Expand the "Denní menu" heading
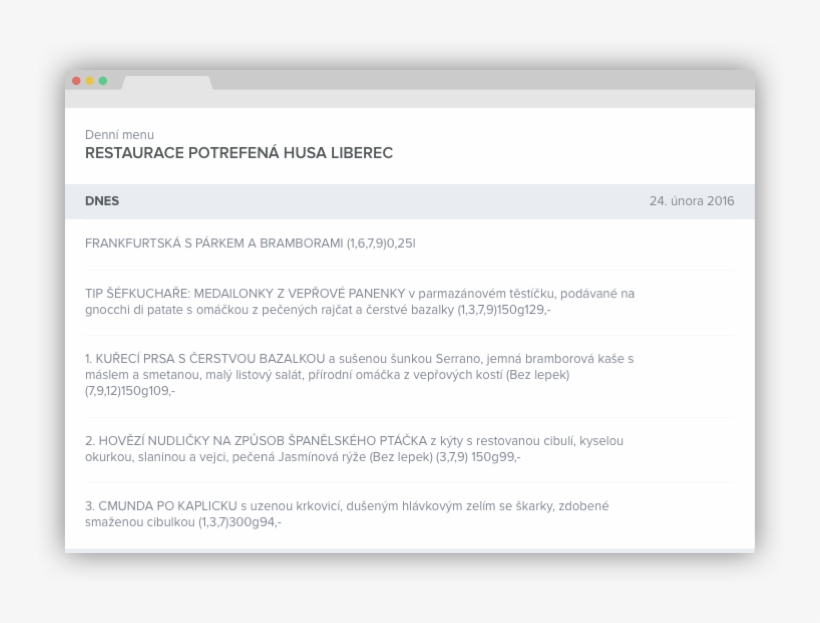The width and height of the screenshot is (820, 623). point(118,134)
